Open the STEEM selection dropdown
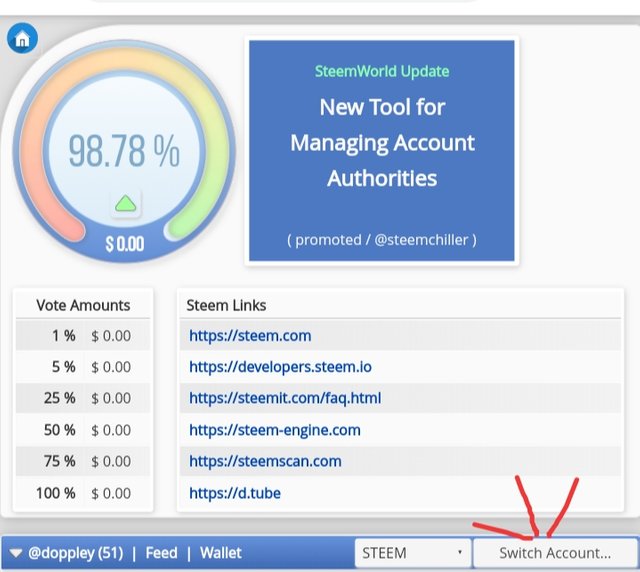The height and width of the screenshot is (572, 640). 413,553
